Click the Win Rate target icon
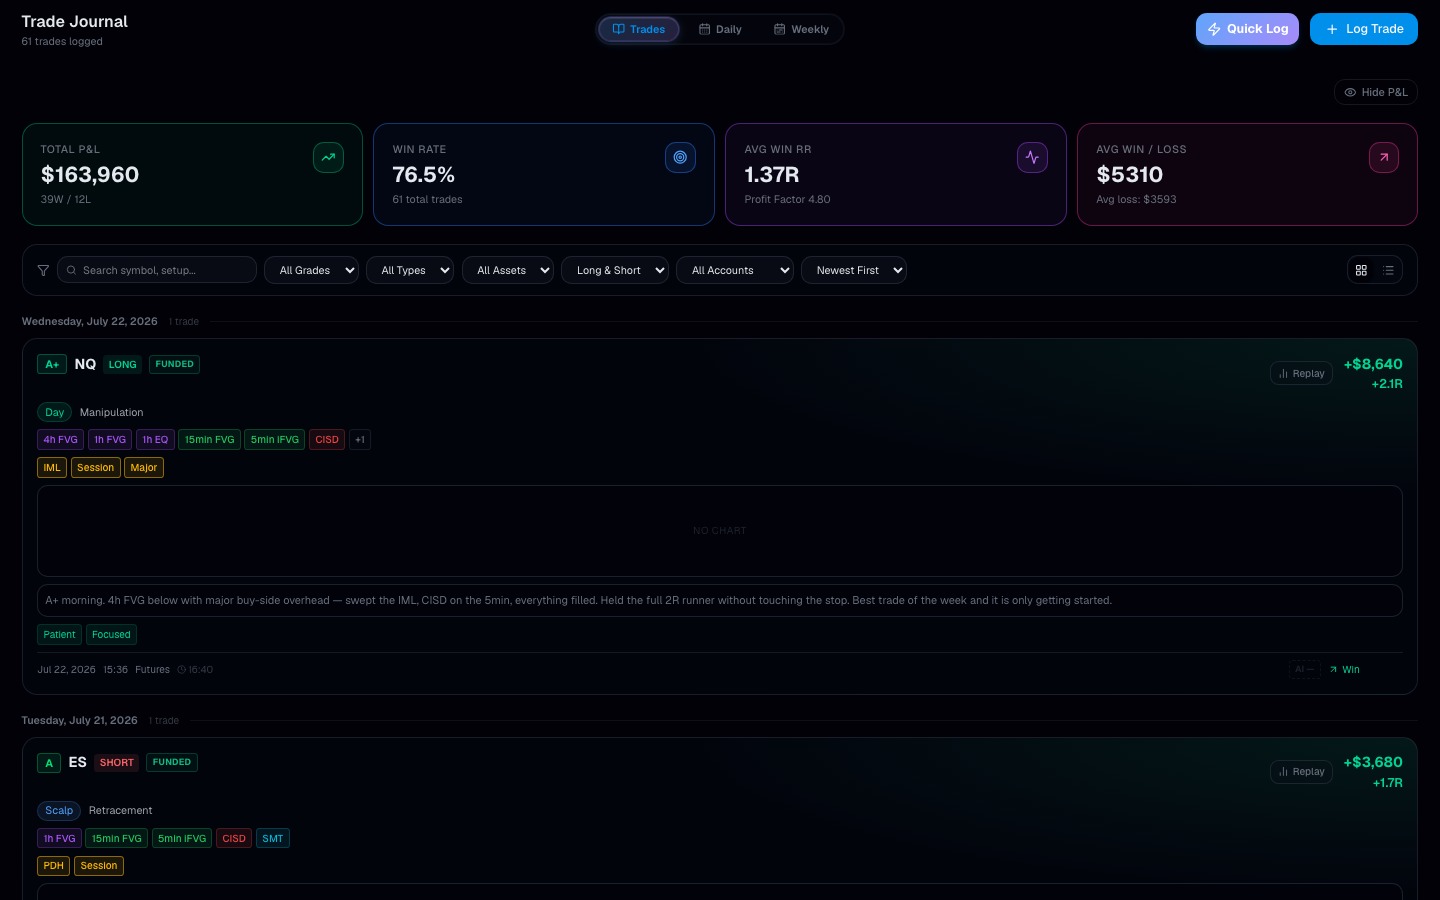1440x900 pixels. (680, 157)
